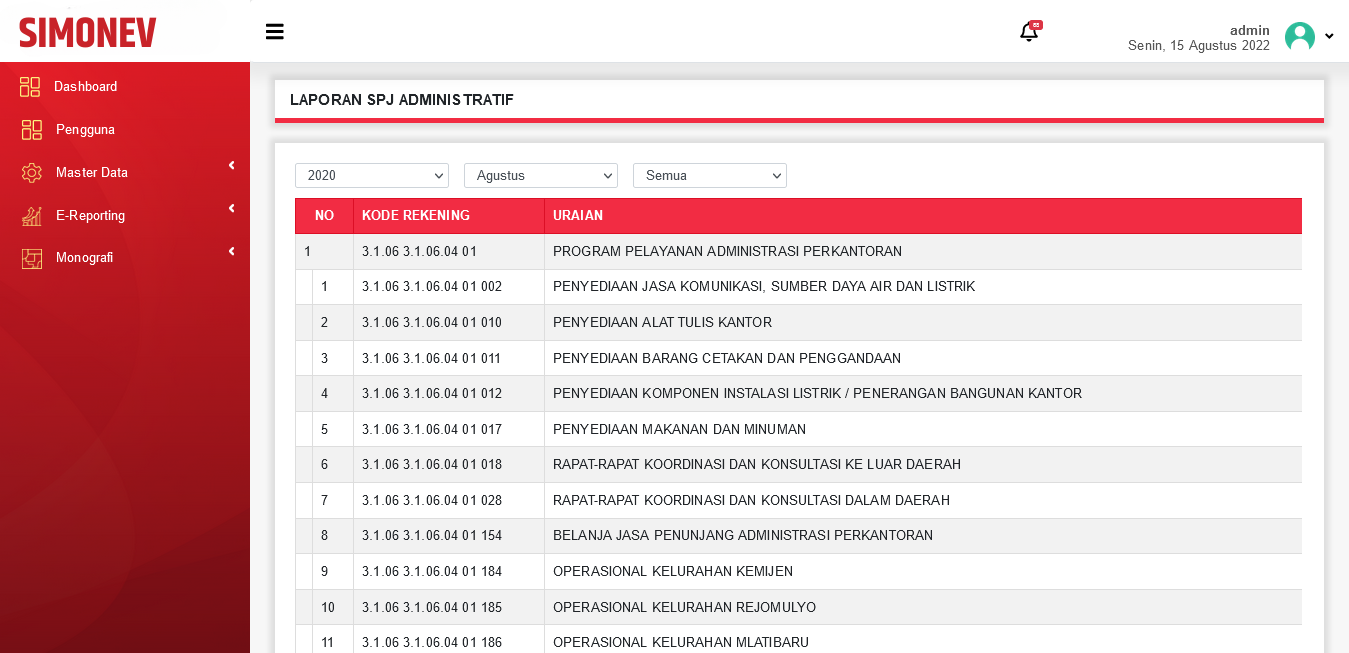The width and height of the screenshot is (1349, 653).
Task: Click the Pengguna sidebar icon
Action: tap(31, 130)
